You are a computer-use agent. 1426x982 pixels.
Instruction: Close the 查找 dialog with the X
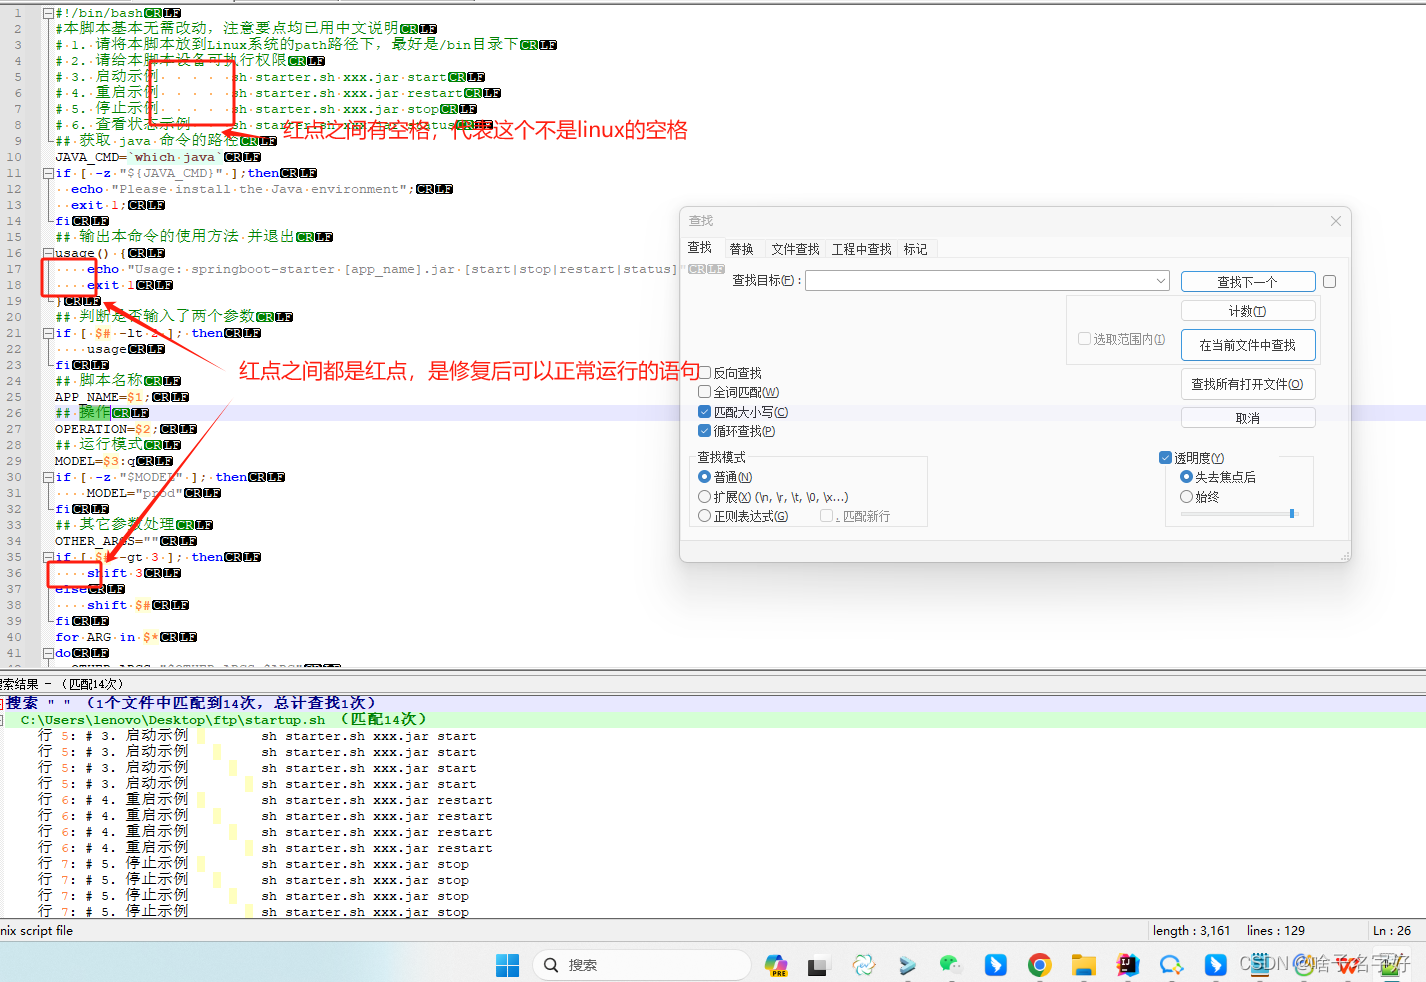(1335, 221)
